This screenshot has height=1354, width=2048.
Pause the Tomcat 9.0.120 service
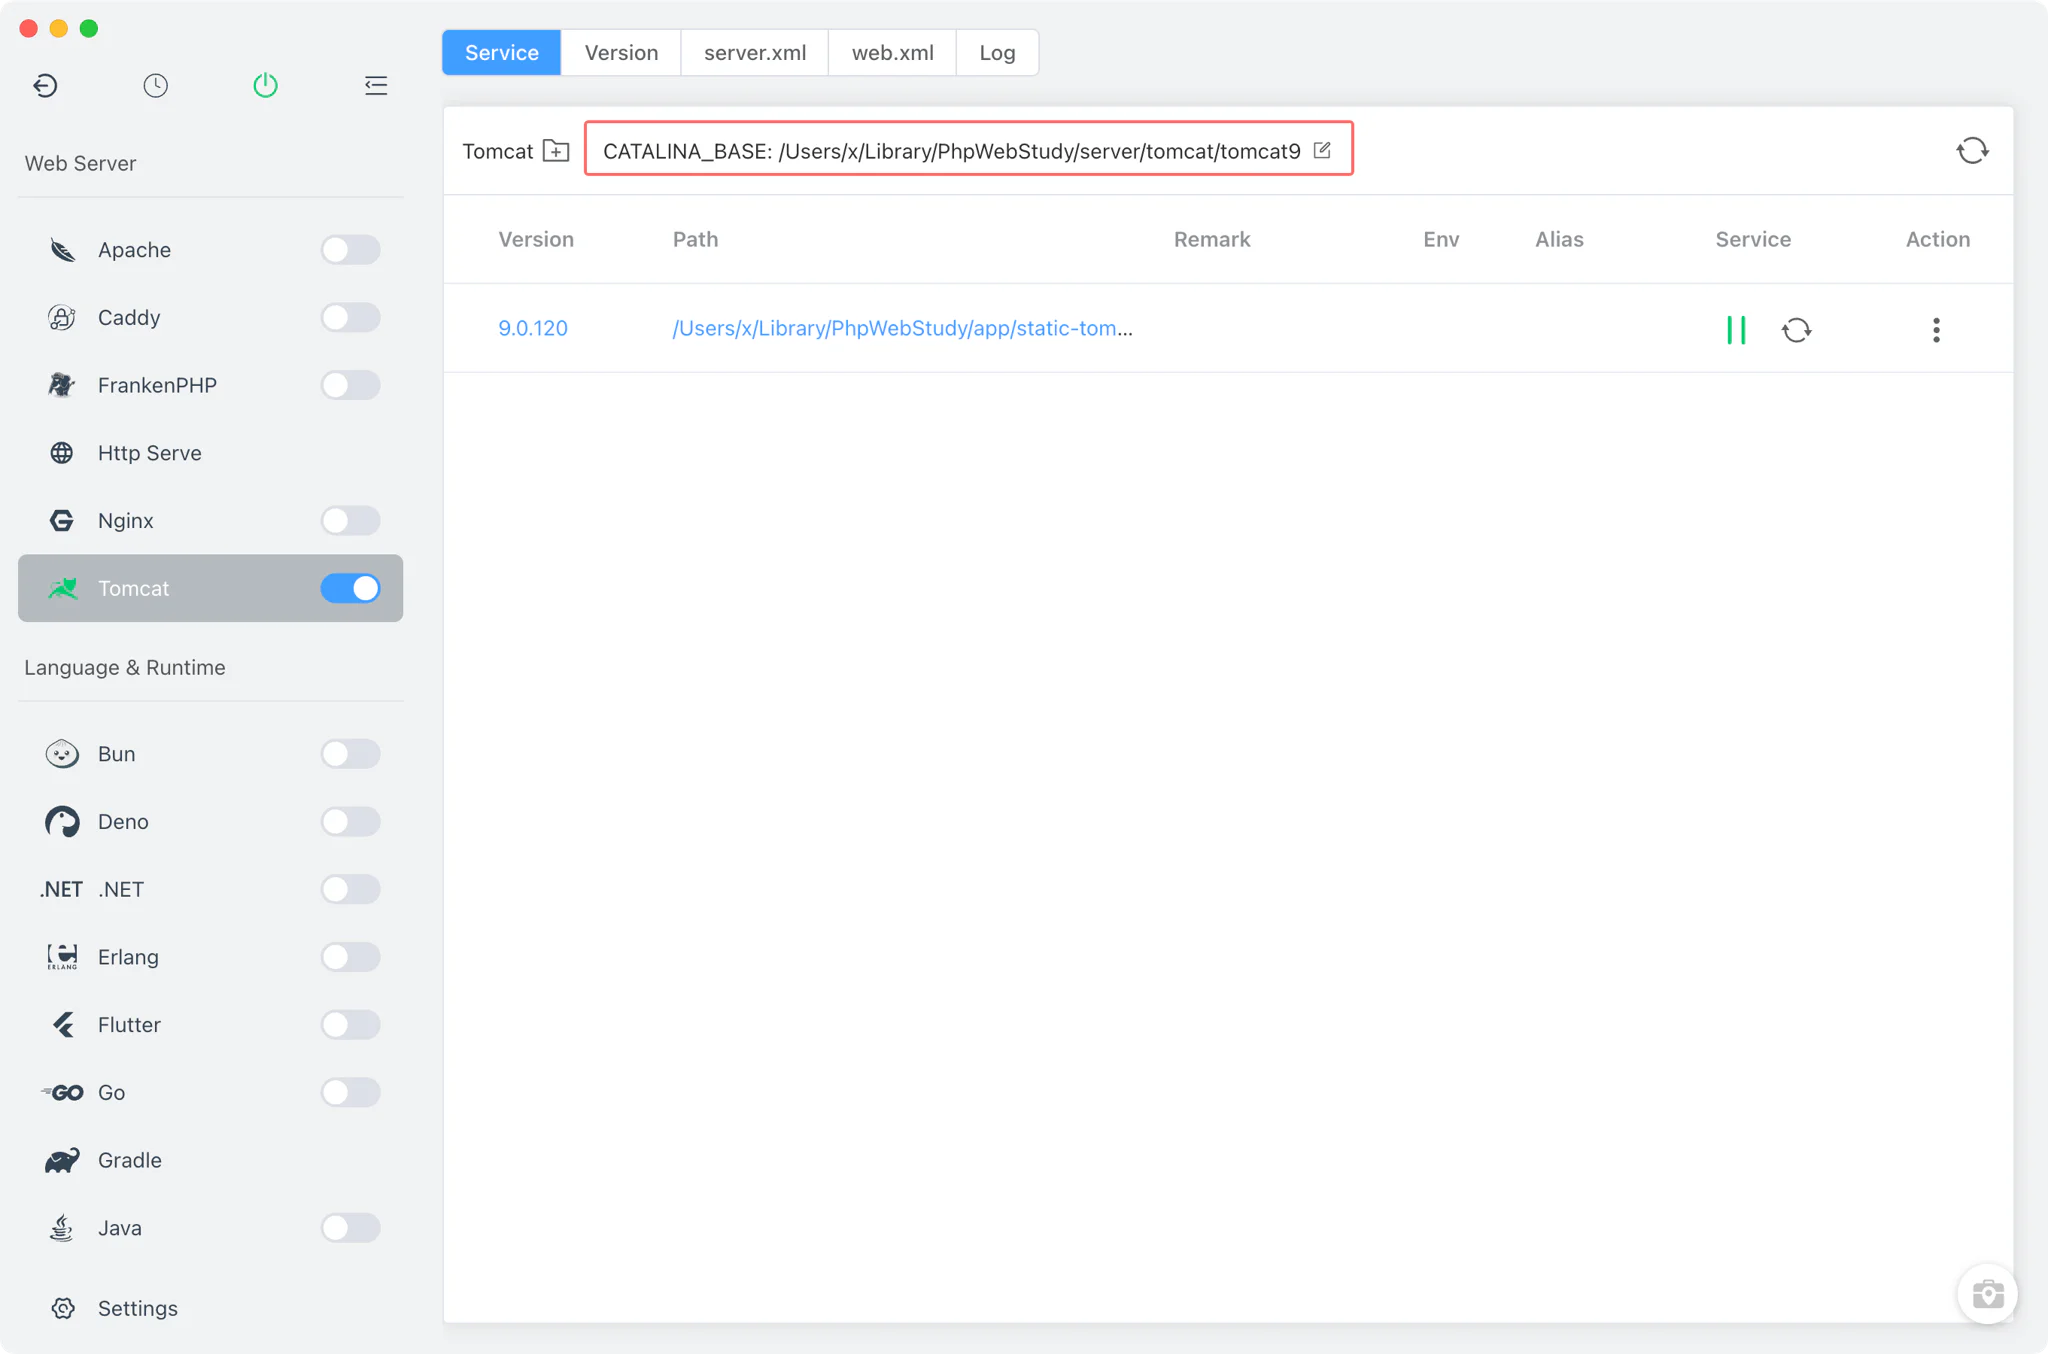click(x=1736, y=329)
